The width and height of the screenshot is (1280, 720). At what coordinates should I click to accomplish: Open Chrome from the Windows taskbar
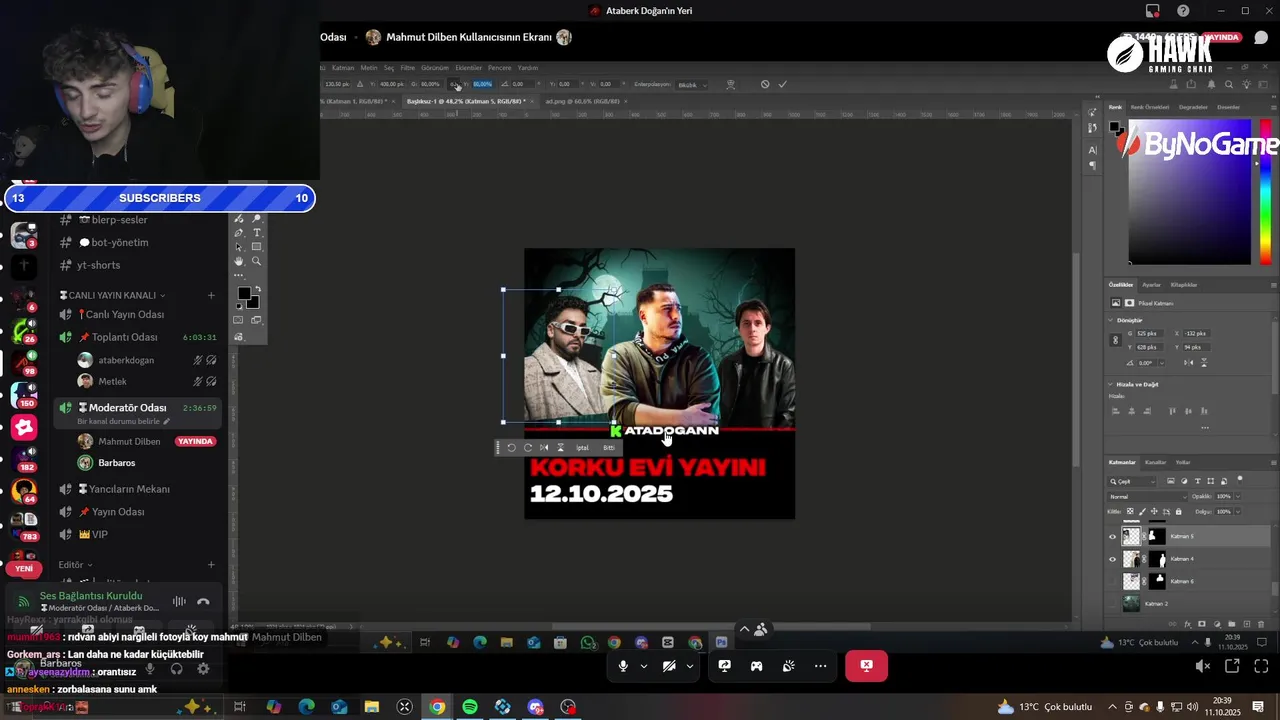437,707
